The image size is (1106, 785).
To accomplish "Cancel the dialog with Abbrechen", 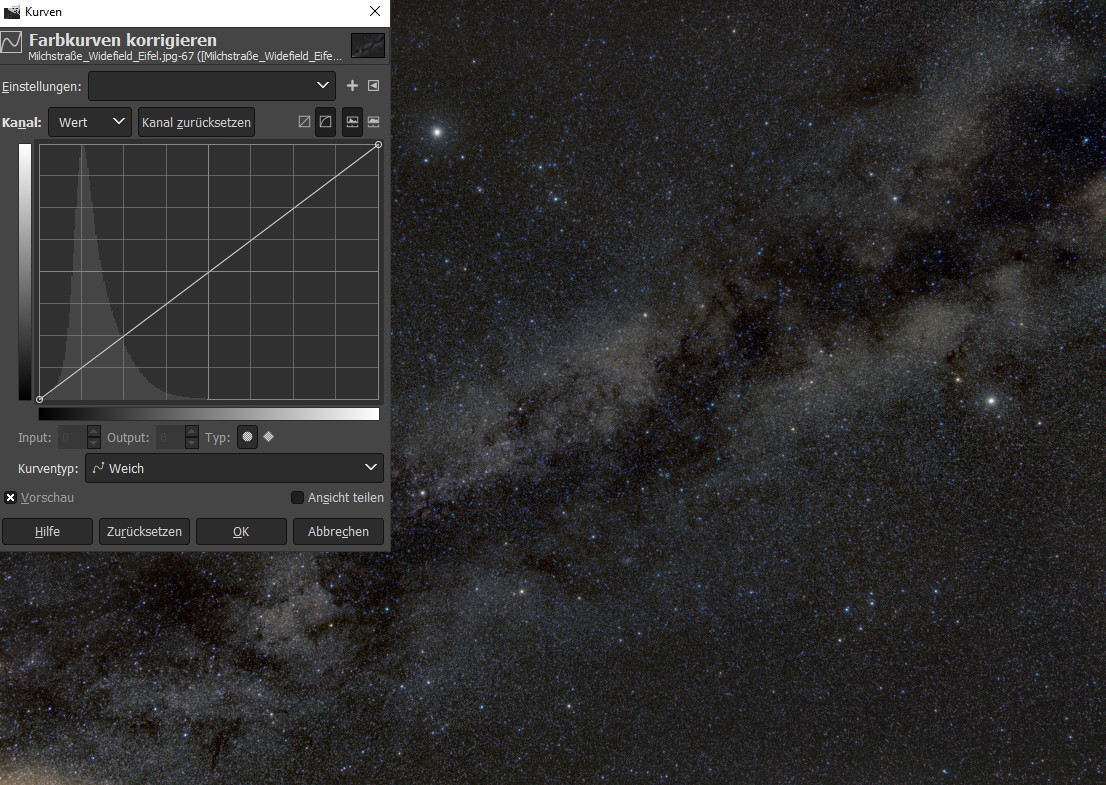I will click(339, 532).
